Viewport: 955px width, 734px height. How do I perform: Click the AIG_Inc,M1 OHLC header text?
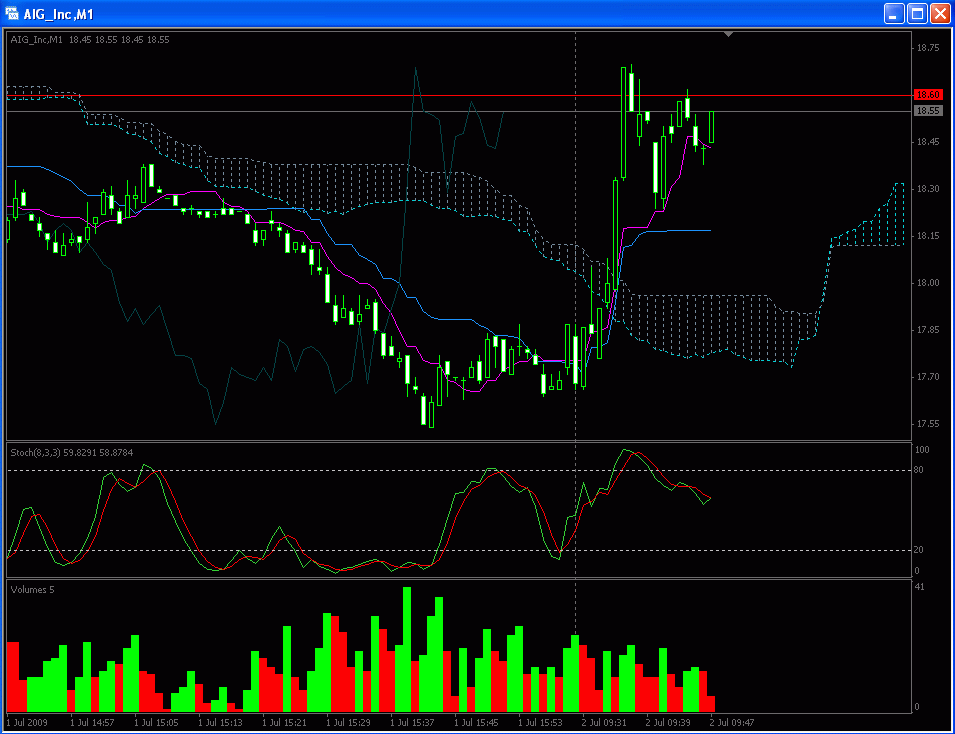click(x=90, y=40)
